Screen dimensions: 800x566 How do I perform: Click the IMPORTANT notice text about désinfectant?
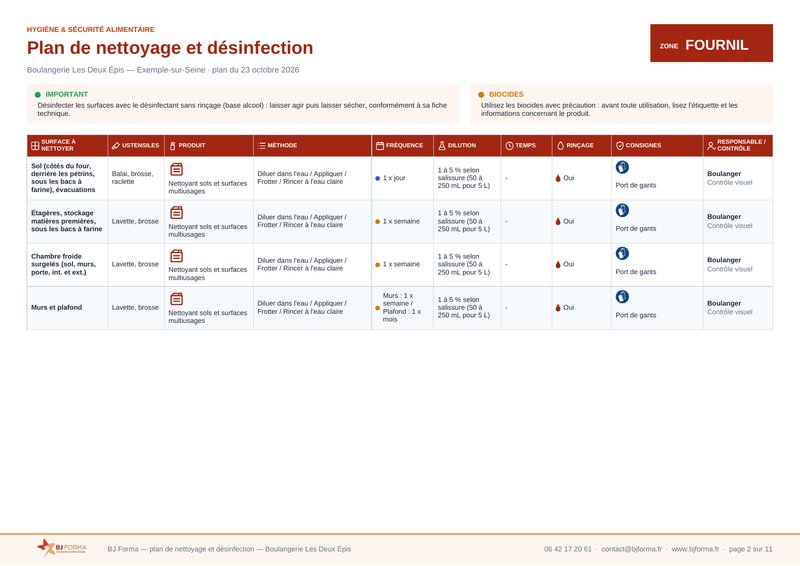[242, 109]
